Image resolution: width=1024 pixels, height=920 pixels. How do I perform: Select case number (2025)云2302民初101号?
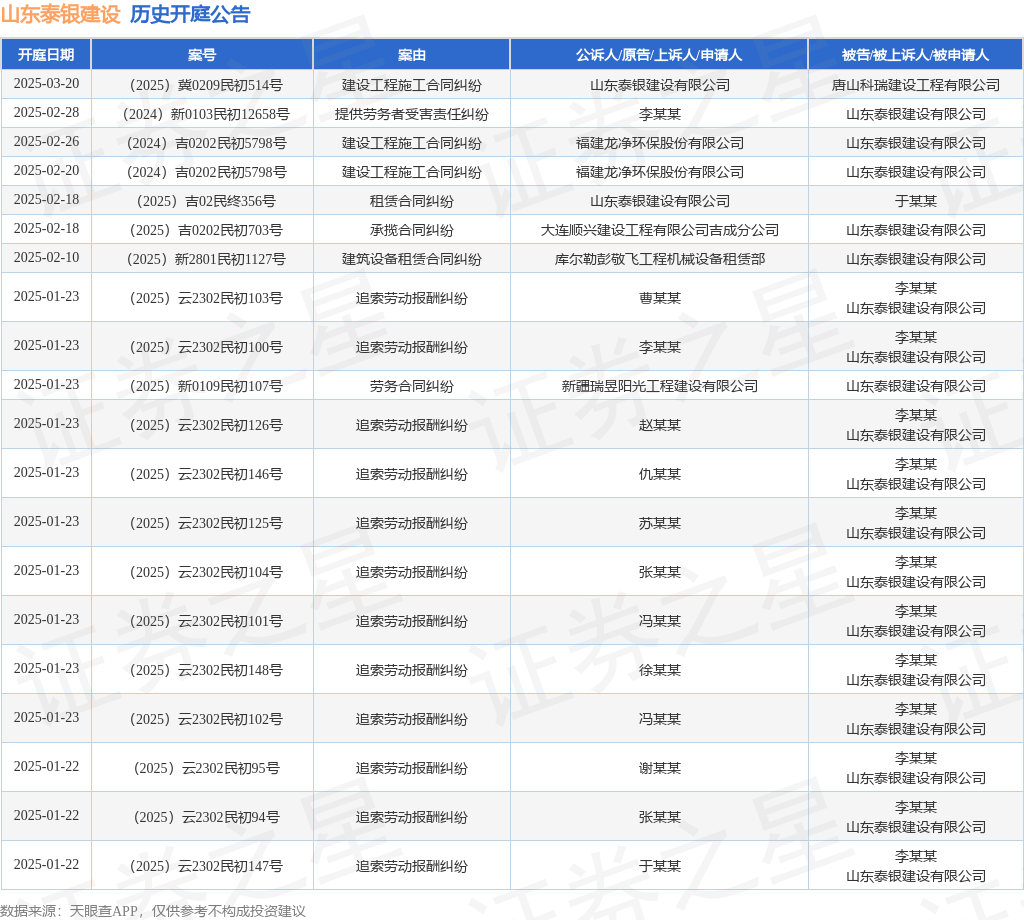click(206, 621)
